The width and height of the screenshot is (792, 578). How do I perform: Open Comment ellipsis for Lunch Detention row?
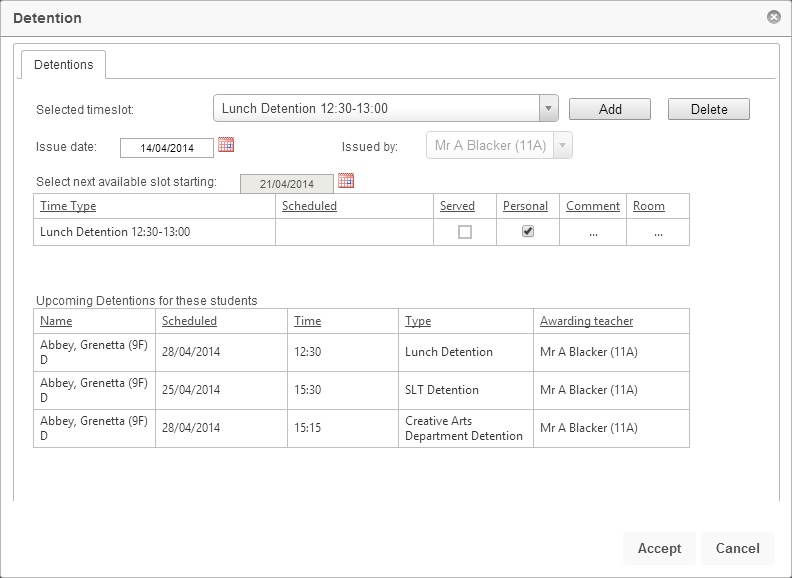click(x=593, y=233)
